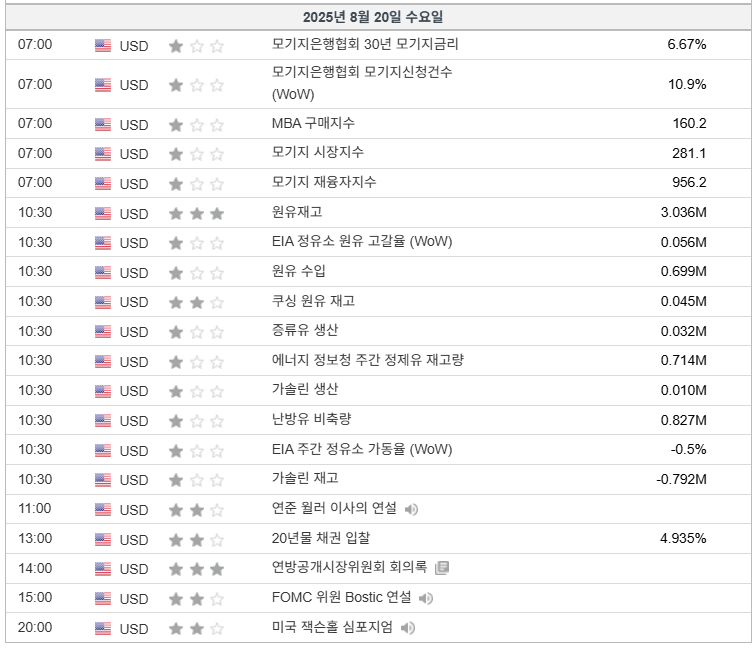Screen dimensions: 755x649
Task: Click the 11:00 time cell
Action: click(x=35, y=508)
